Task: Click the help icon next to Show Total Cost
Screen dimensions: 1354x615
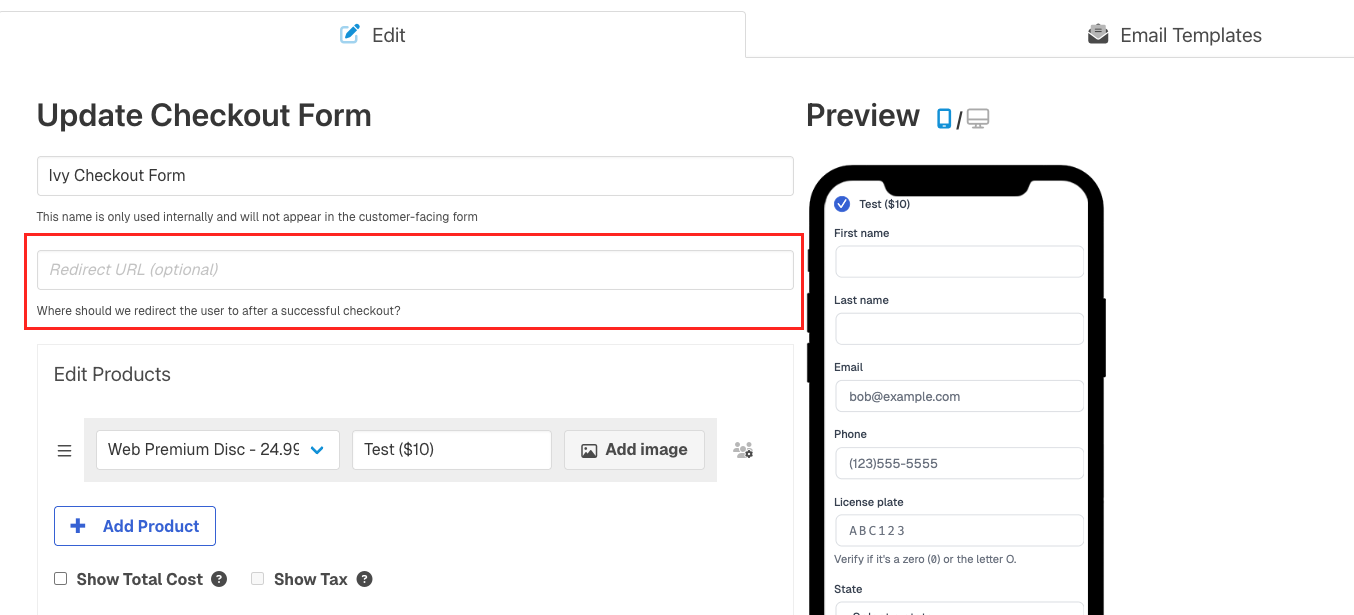Action: click(221, 579)
